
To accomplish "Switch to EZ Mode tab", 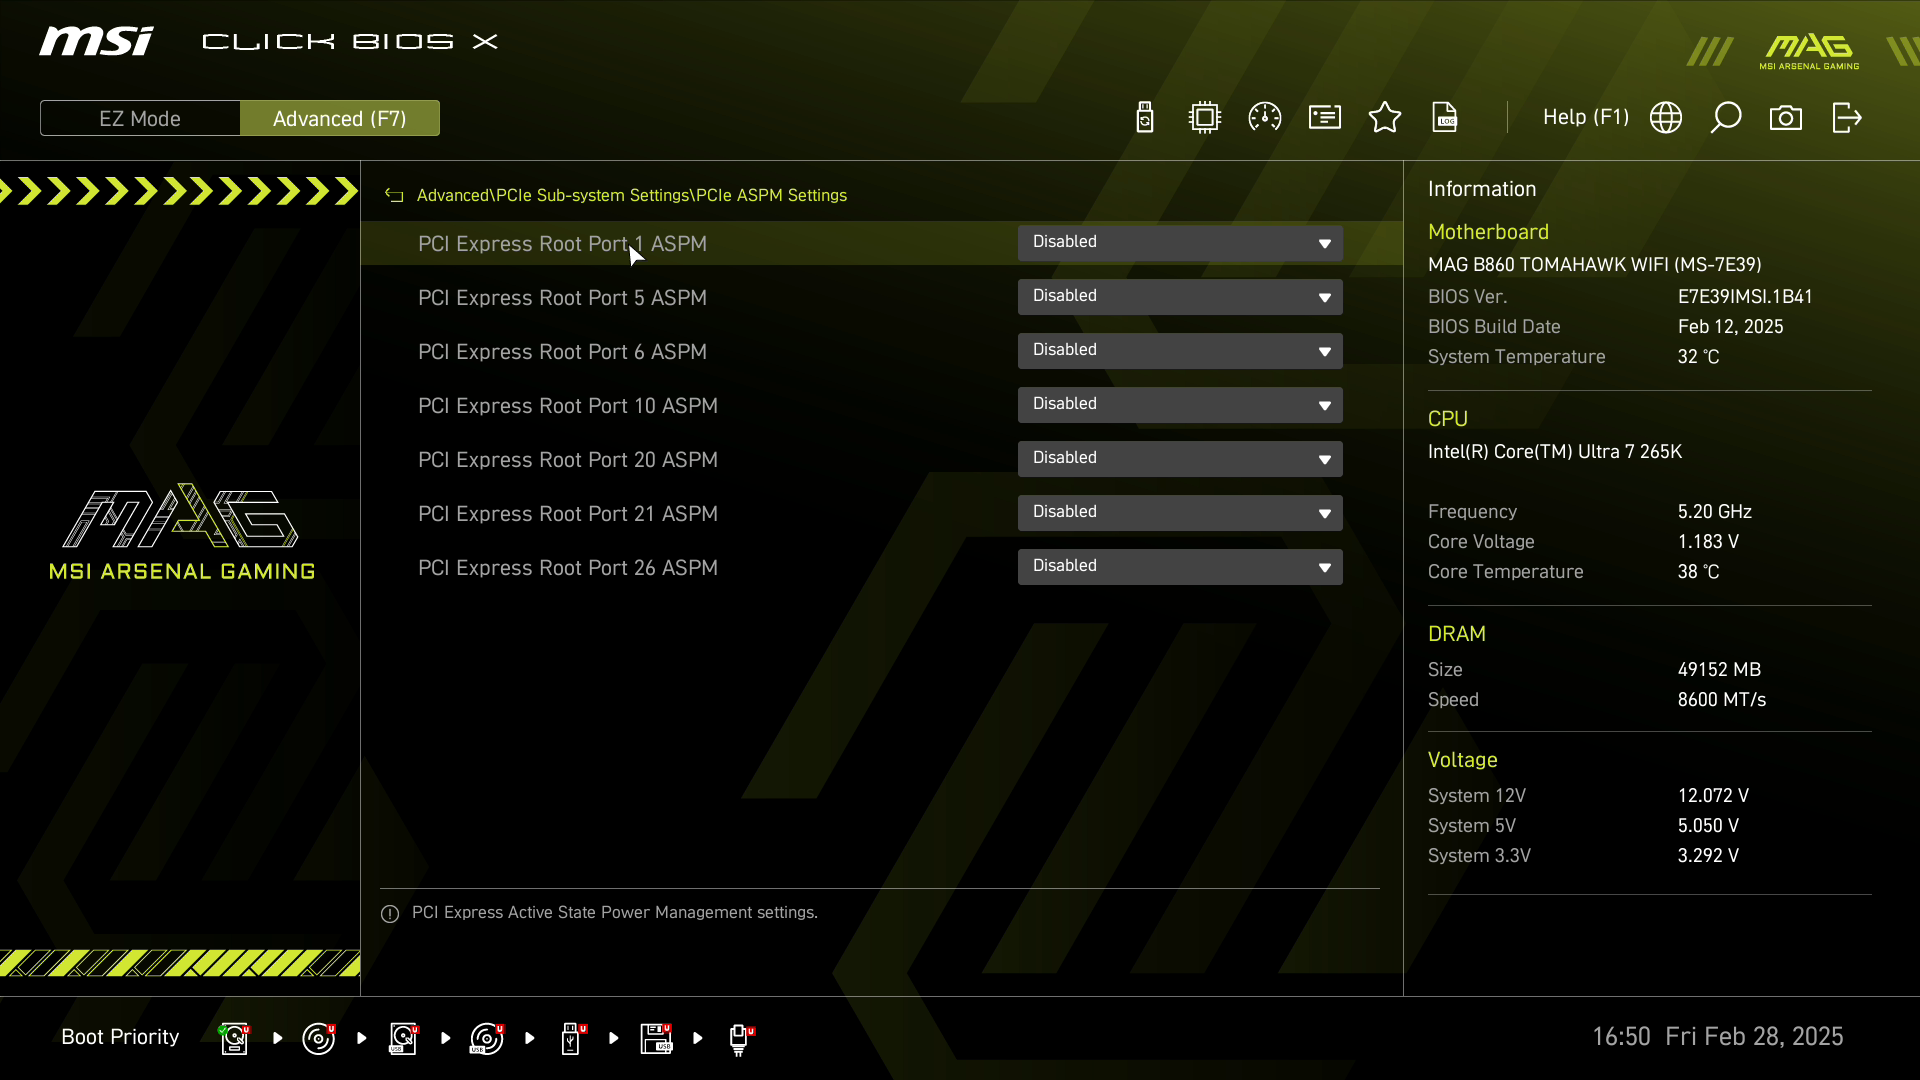I will [140, 118].
